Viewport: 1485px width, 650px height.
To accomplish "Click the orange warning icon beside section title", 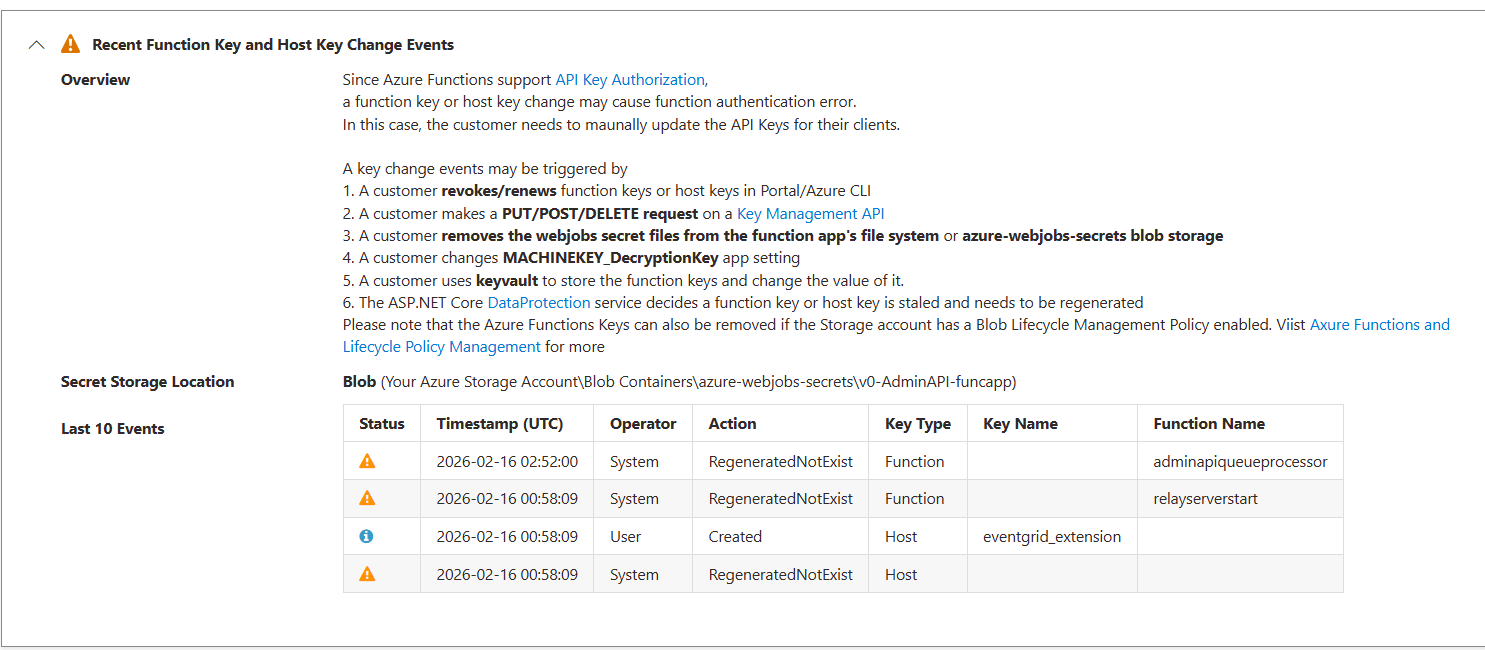I will (70, 44).
